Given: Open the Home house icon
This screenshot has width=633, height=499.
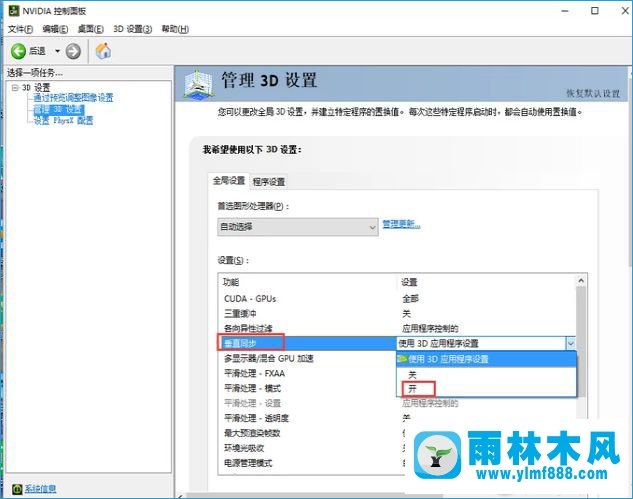Looking at the screenshot, I should [103, 51].
